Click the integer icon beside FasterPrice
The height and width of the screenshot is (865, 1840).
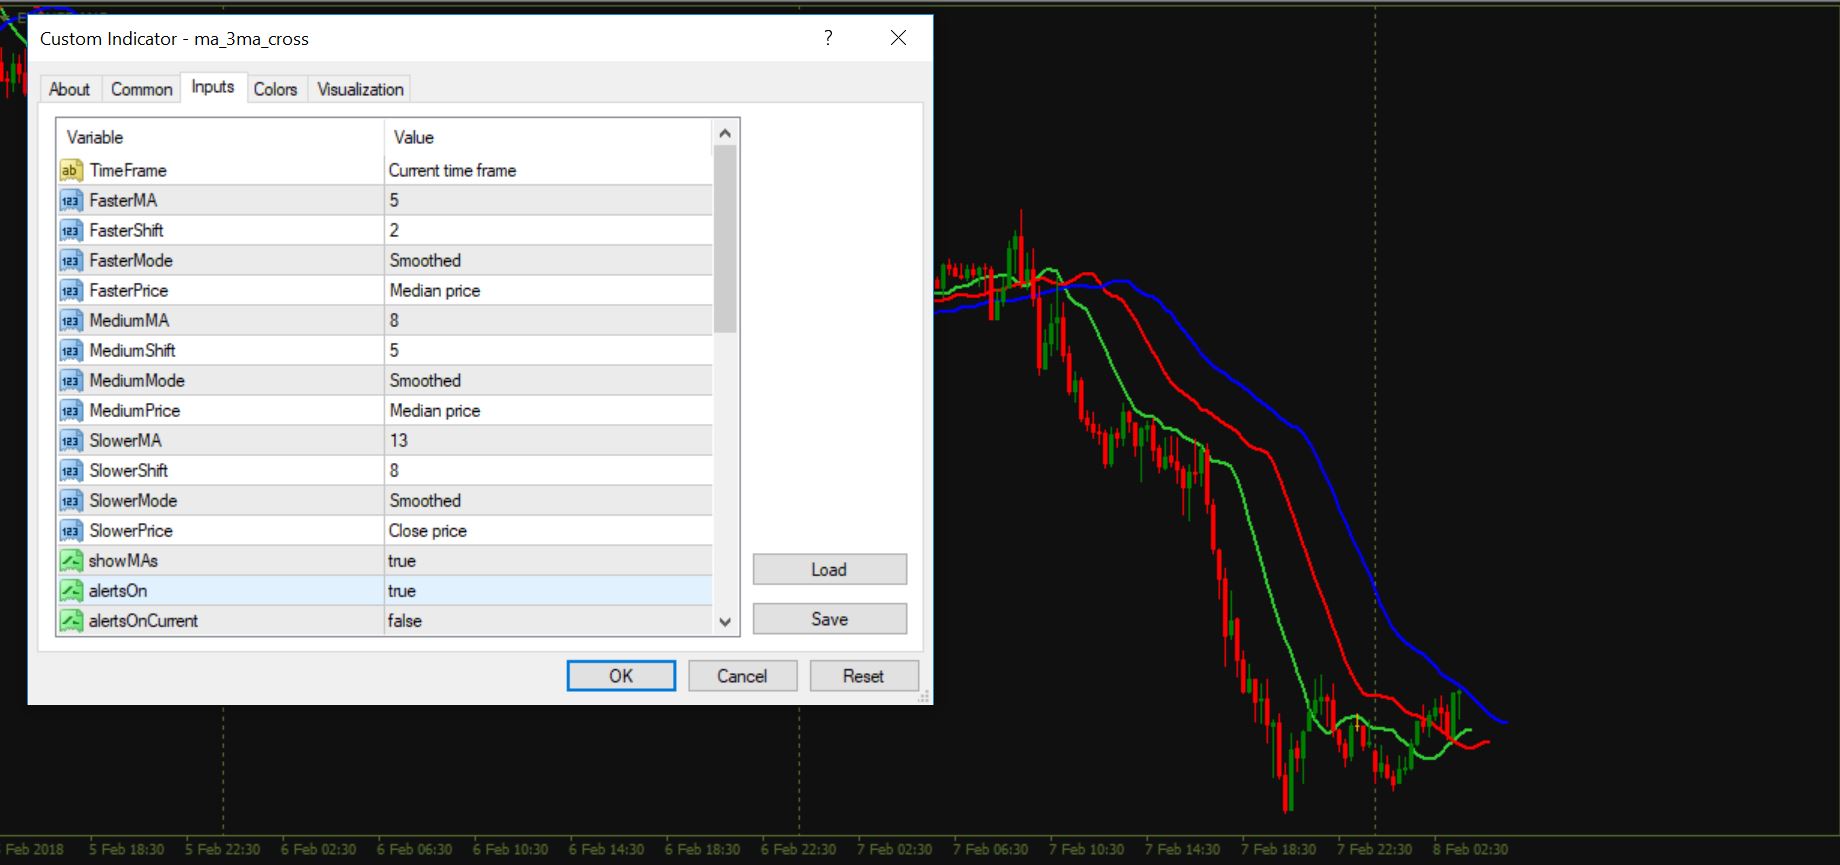[x=70, y=290]
